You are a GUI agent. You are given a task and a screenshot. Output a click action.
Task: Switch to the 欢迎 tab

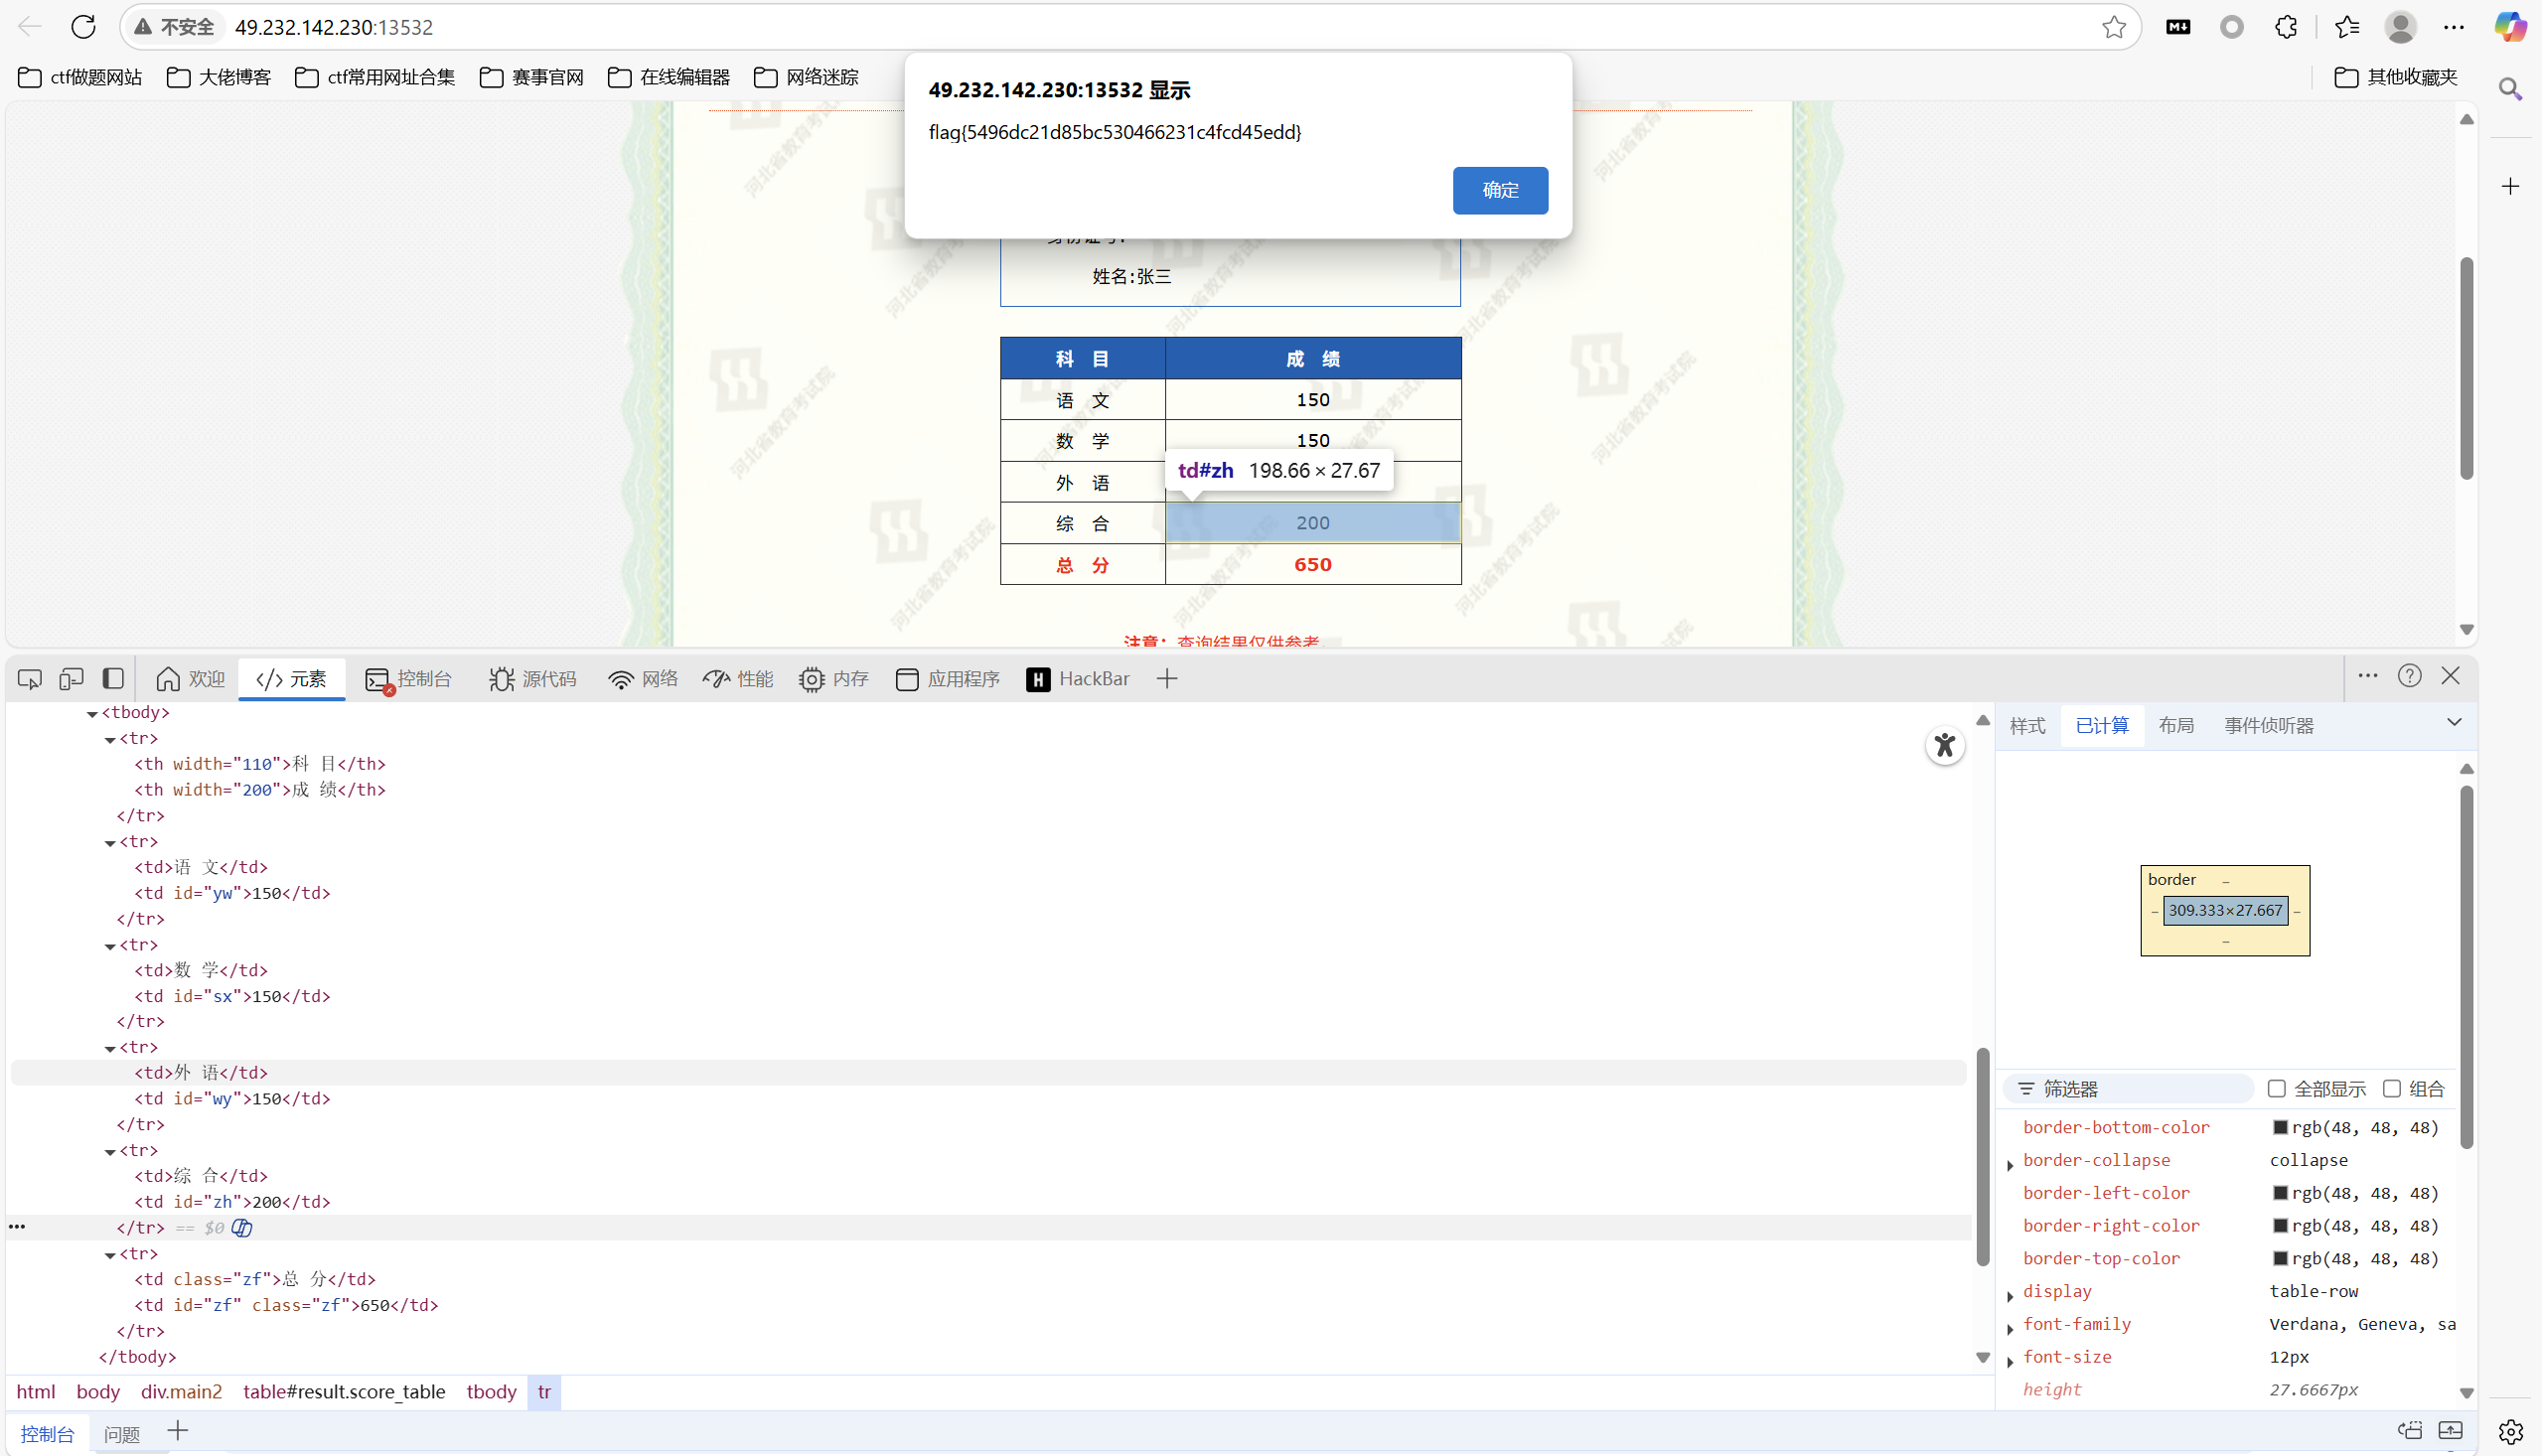[190, 679]
